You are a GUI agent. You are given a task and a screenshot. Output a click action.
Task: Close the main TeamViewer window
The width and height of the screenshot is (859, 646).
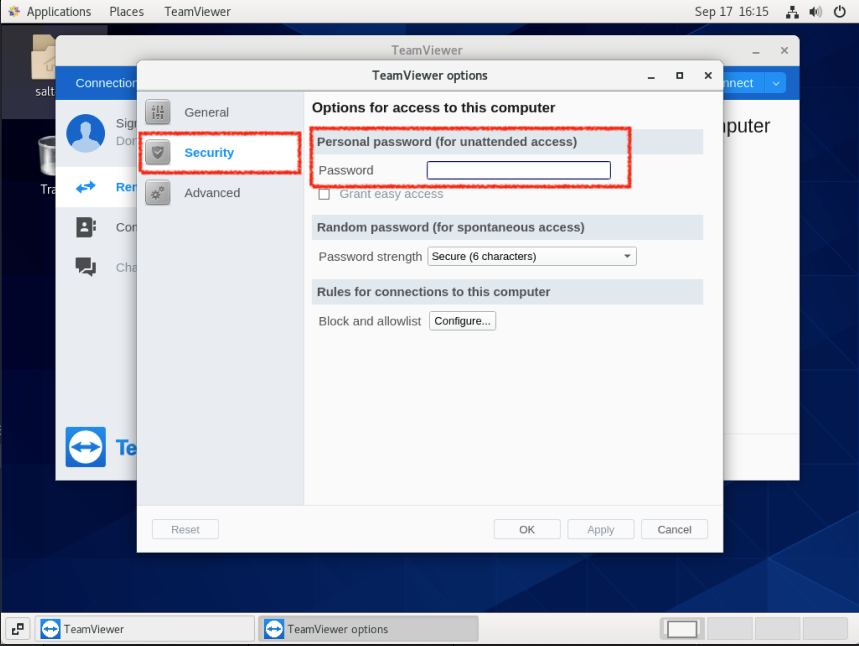click(784, 50)
